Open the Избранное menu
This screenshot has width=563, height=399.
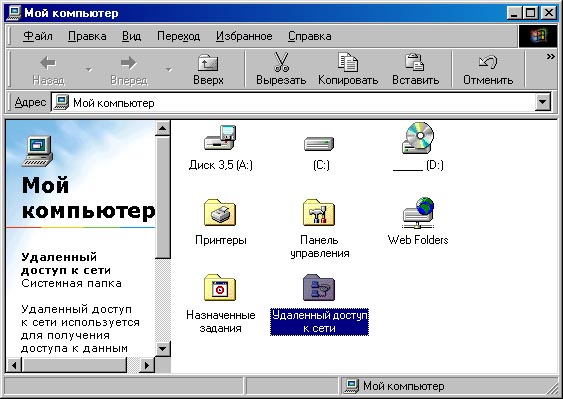244,36
